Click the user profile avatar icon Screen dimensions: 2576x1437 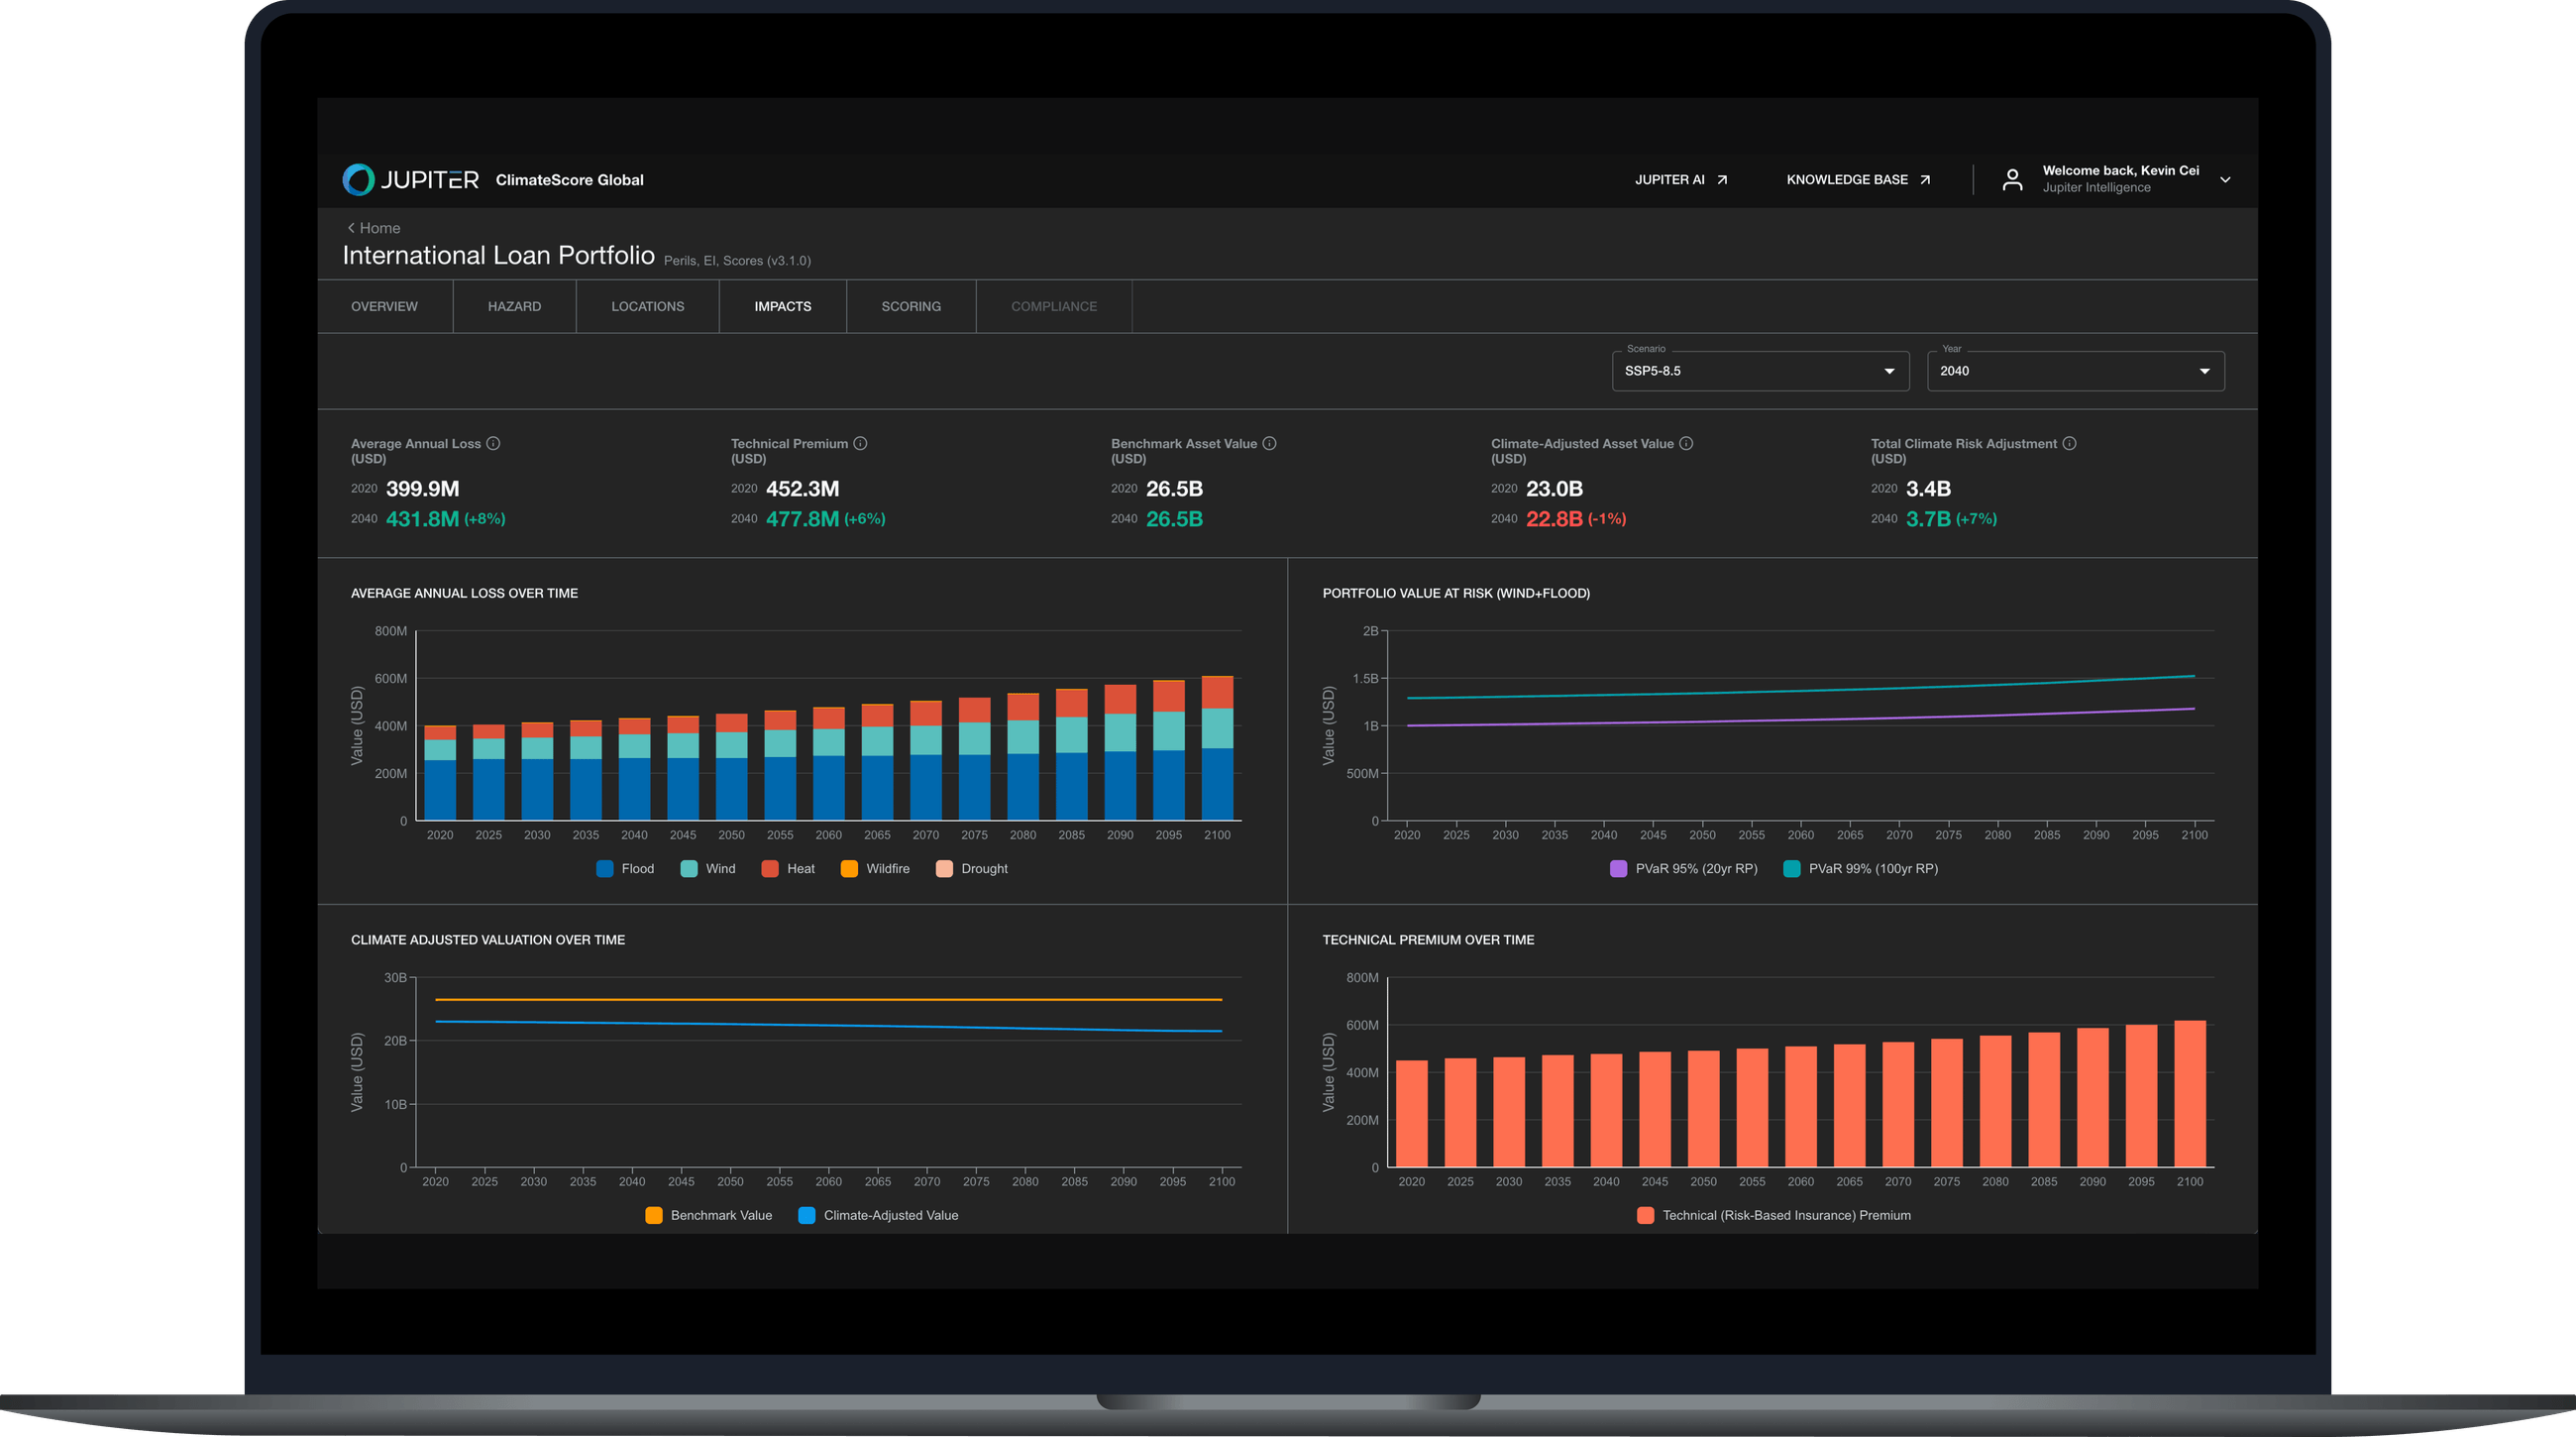pyautogui.click(x=2012, y=180)
